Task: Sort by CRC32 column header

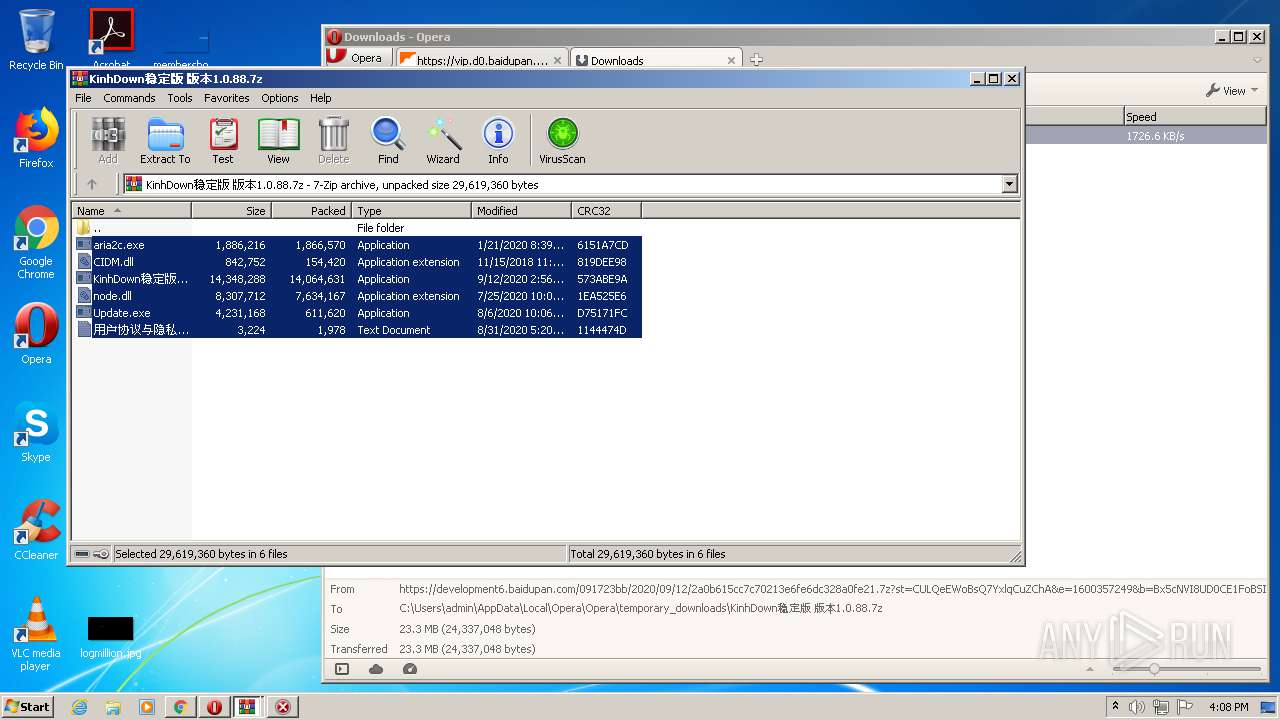Action: click(x=607, y=210)
